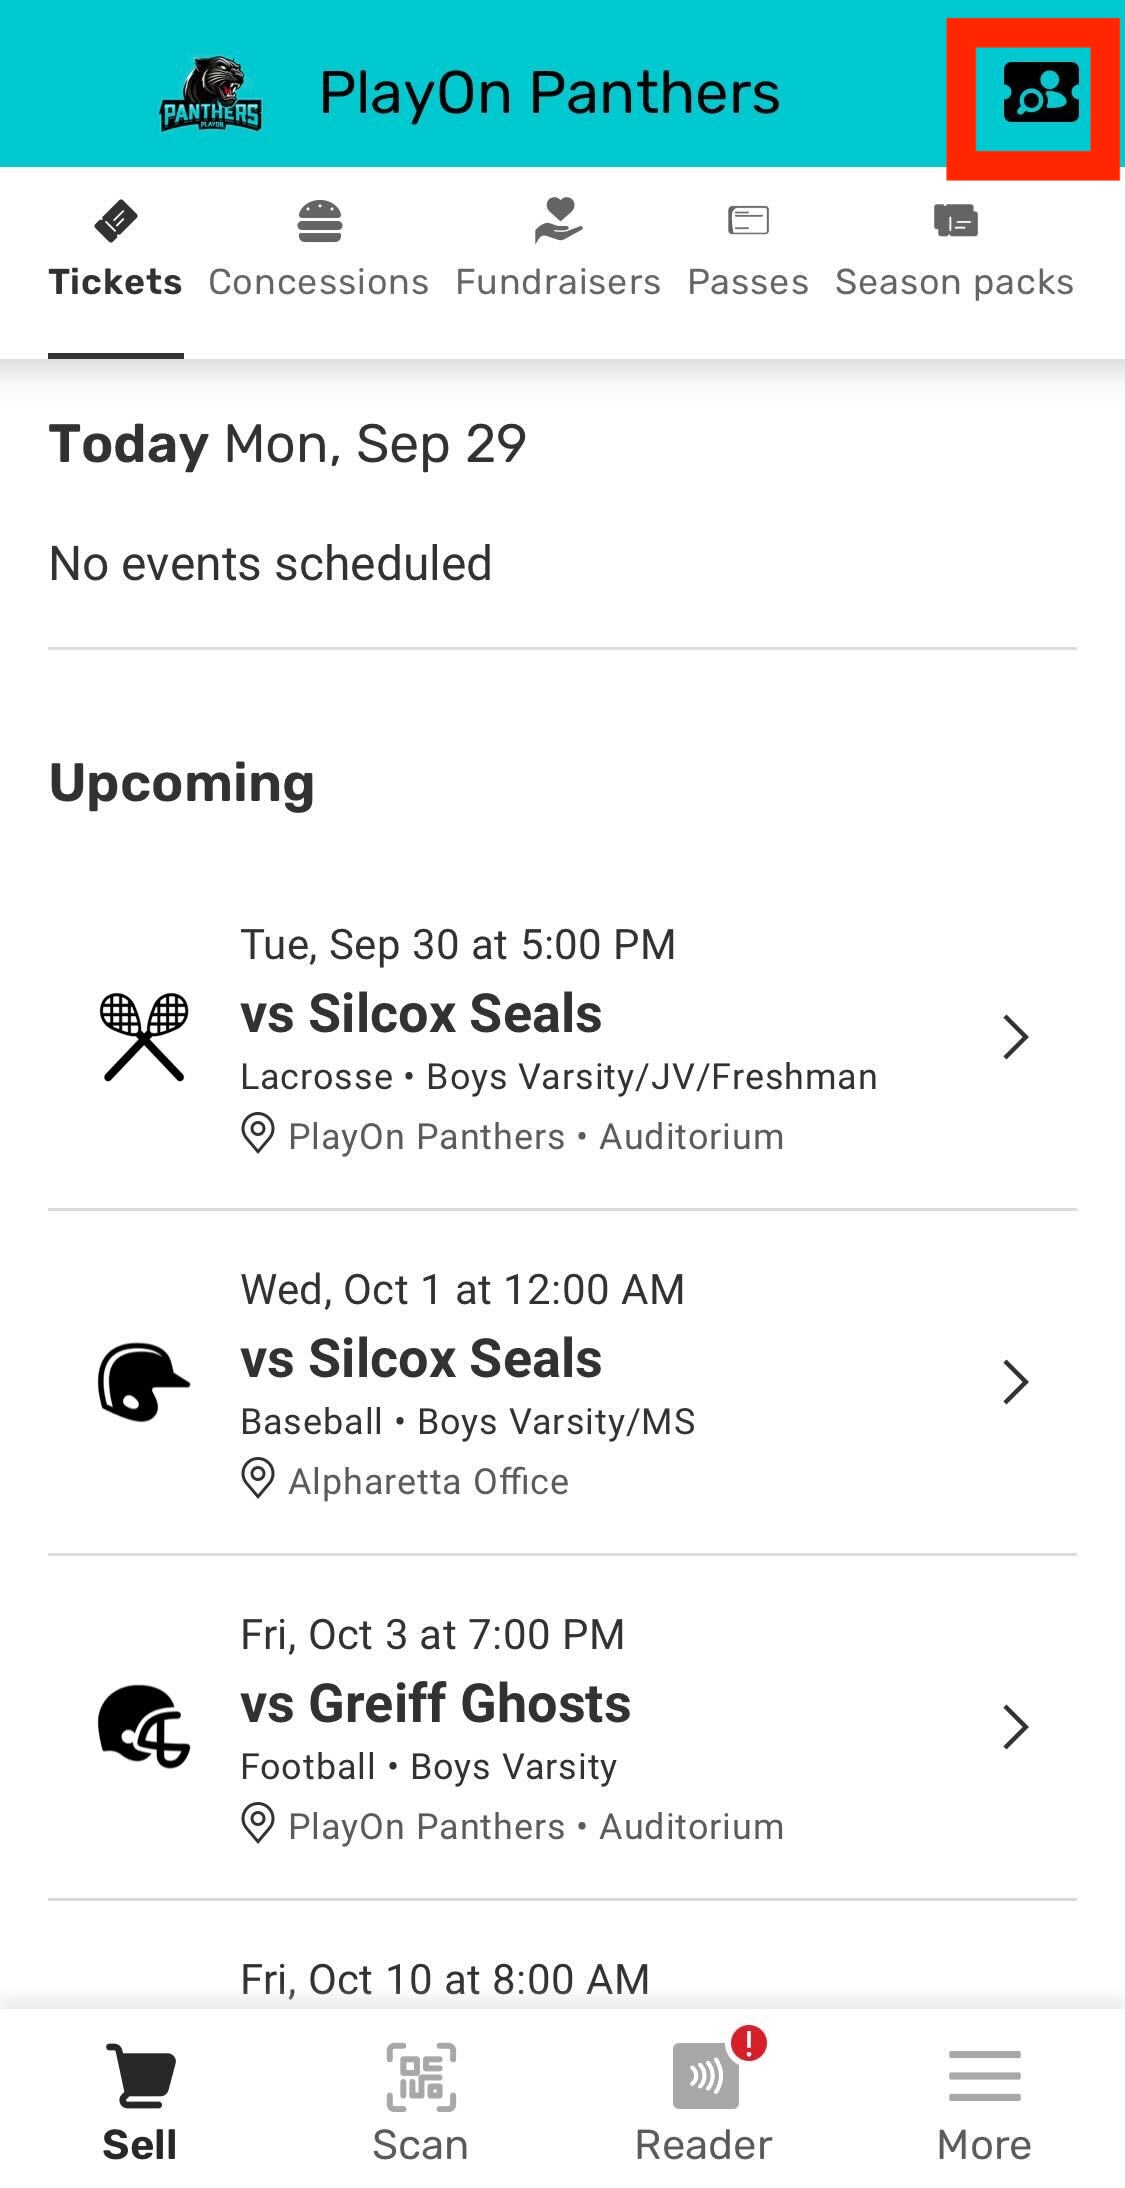Expand the Sep 30 Lacrosse event chevron
This screenshot has height=2188, width=1125.
coord(1015,1037)
